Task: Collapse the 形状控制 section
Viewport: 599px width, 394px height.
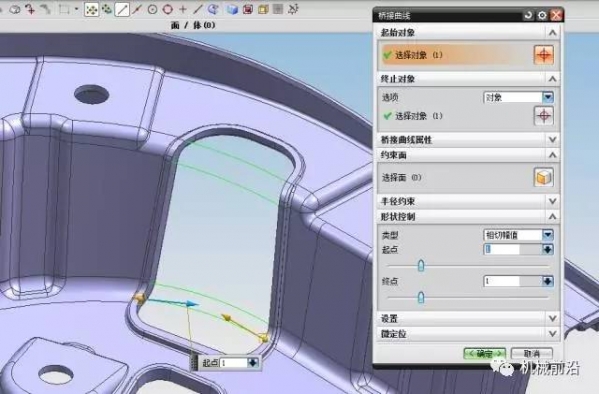Action: click(x=552, y=217)
